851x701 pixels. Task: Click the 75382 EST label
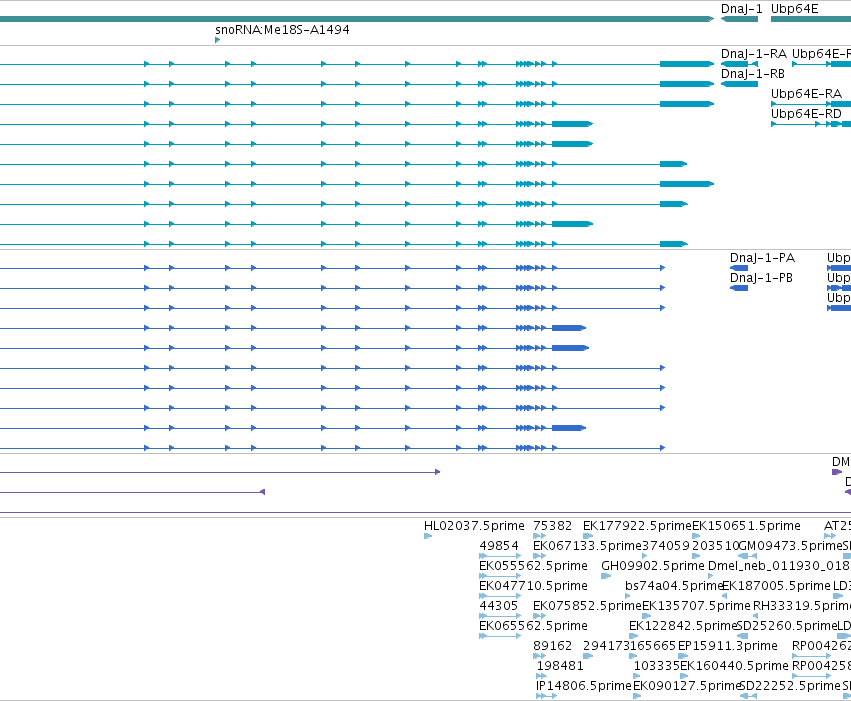coord(552,526)
